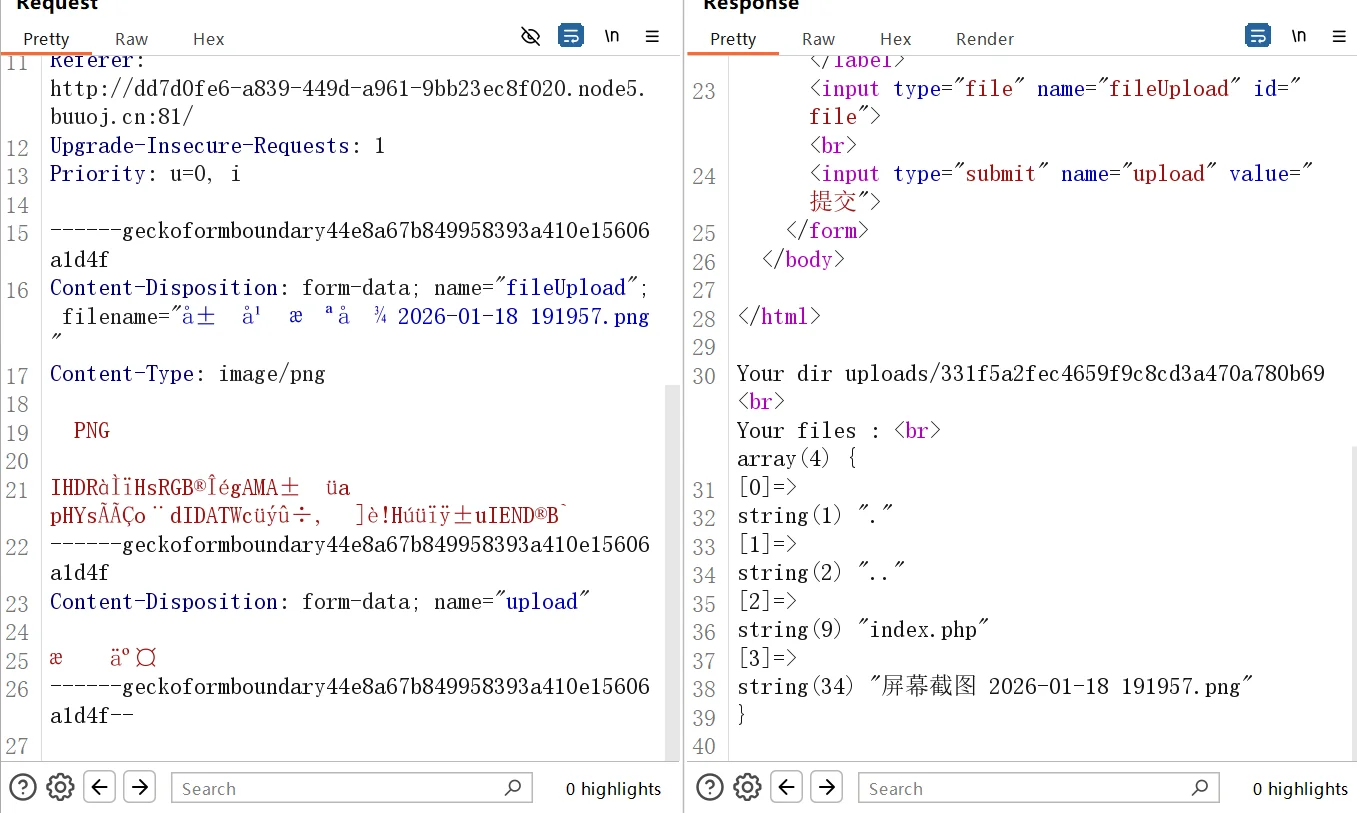1357x813 pixels.
Task: Toggle word wrap icon in Response panel
Action: click(x=1257, y=37)
